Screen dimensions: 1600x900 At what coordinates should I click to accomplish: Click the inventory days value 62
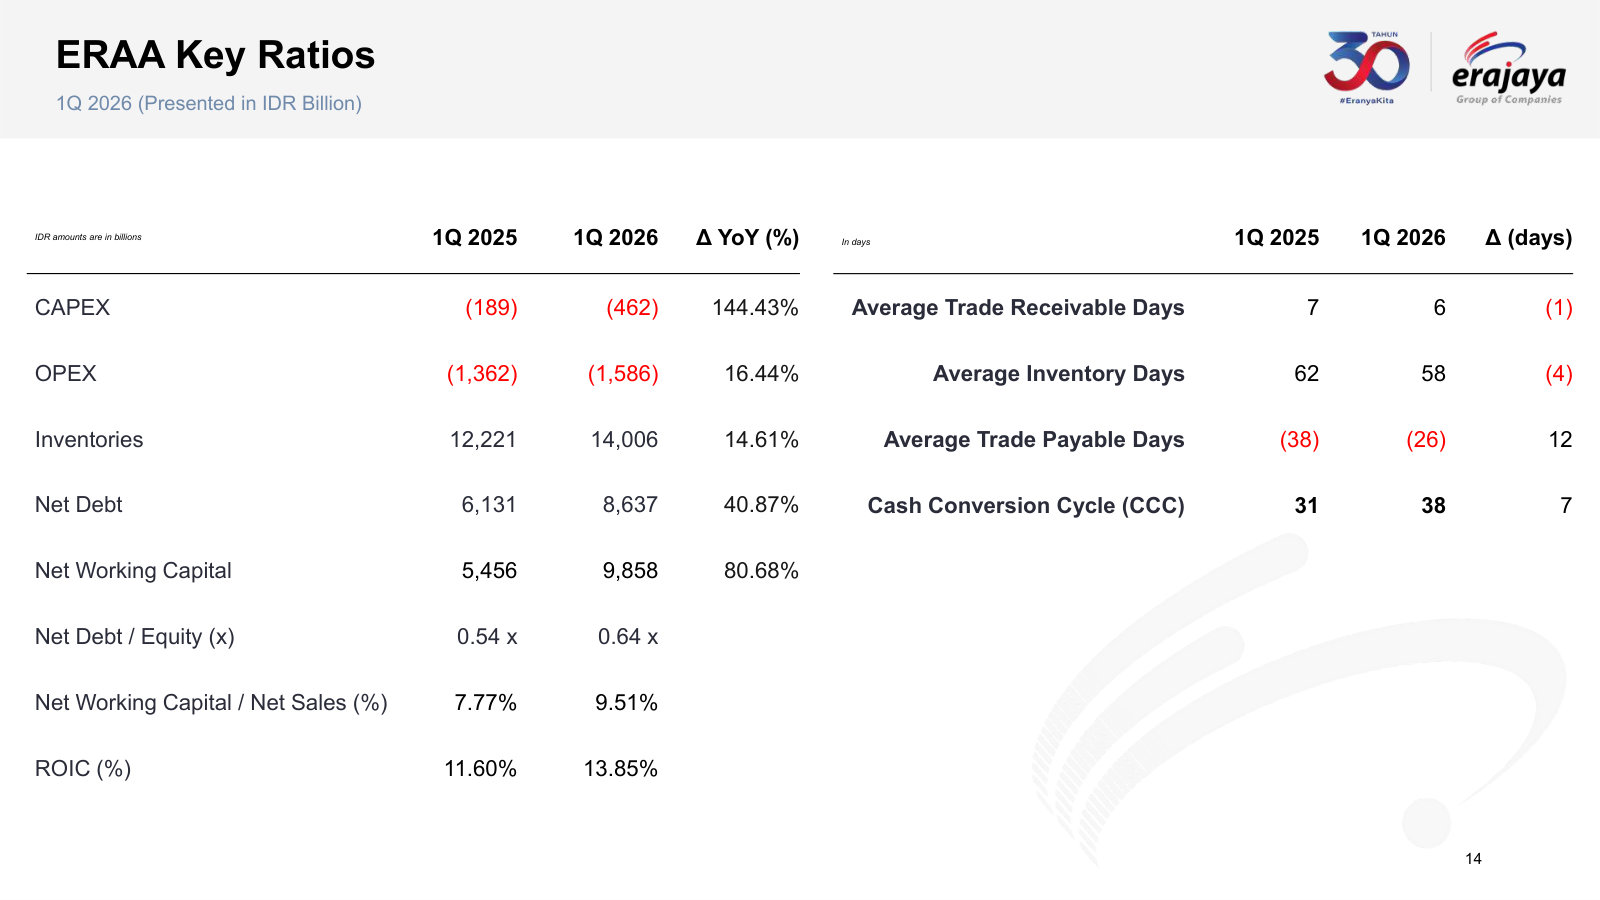tap(1306, 374)
